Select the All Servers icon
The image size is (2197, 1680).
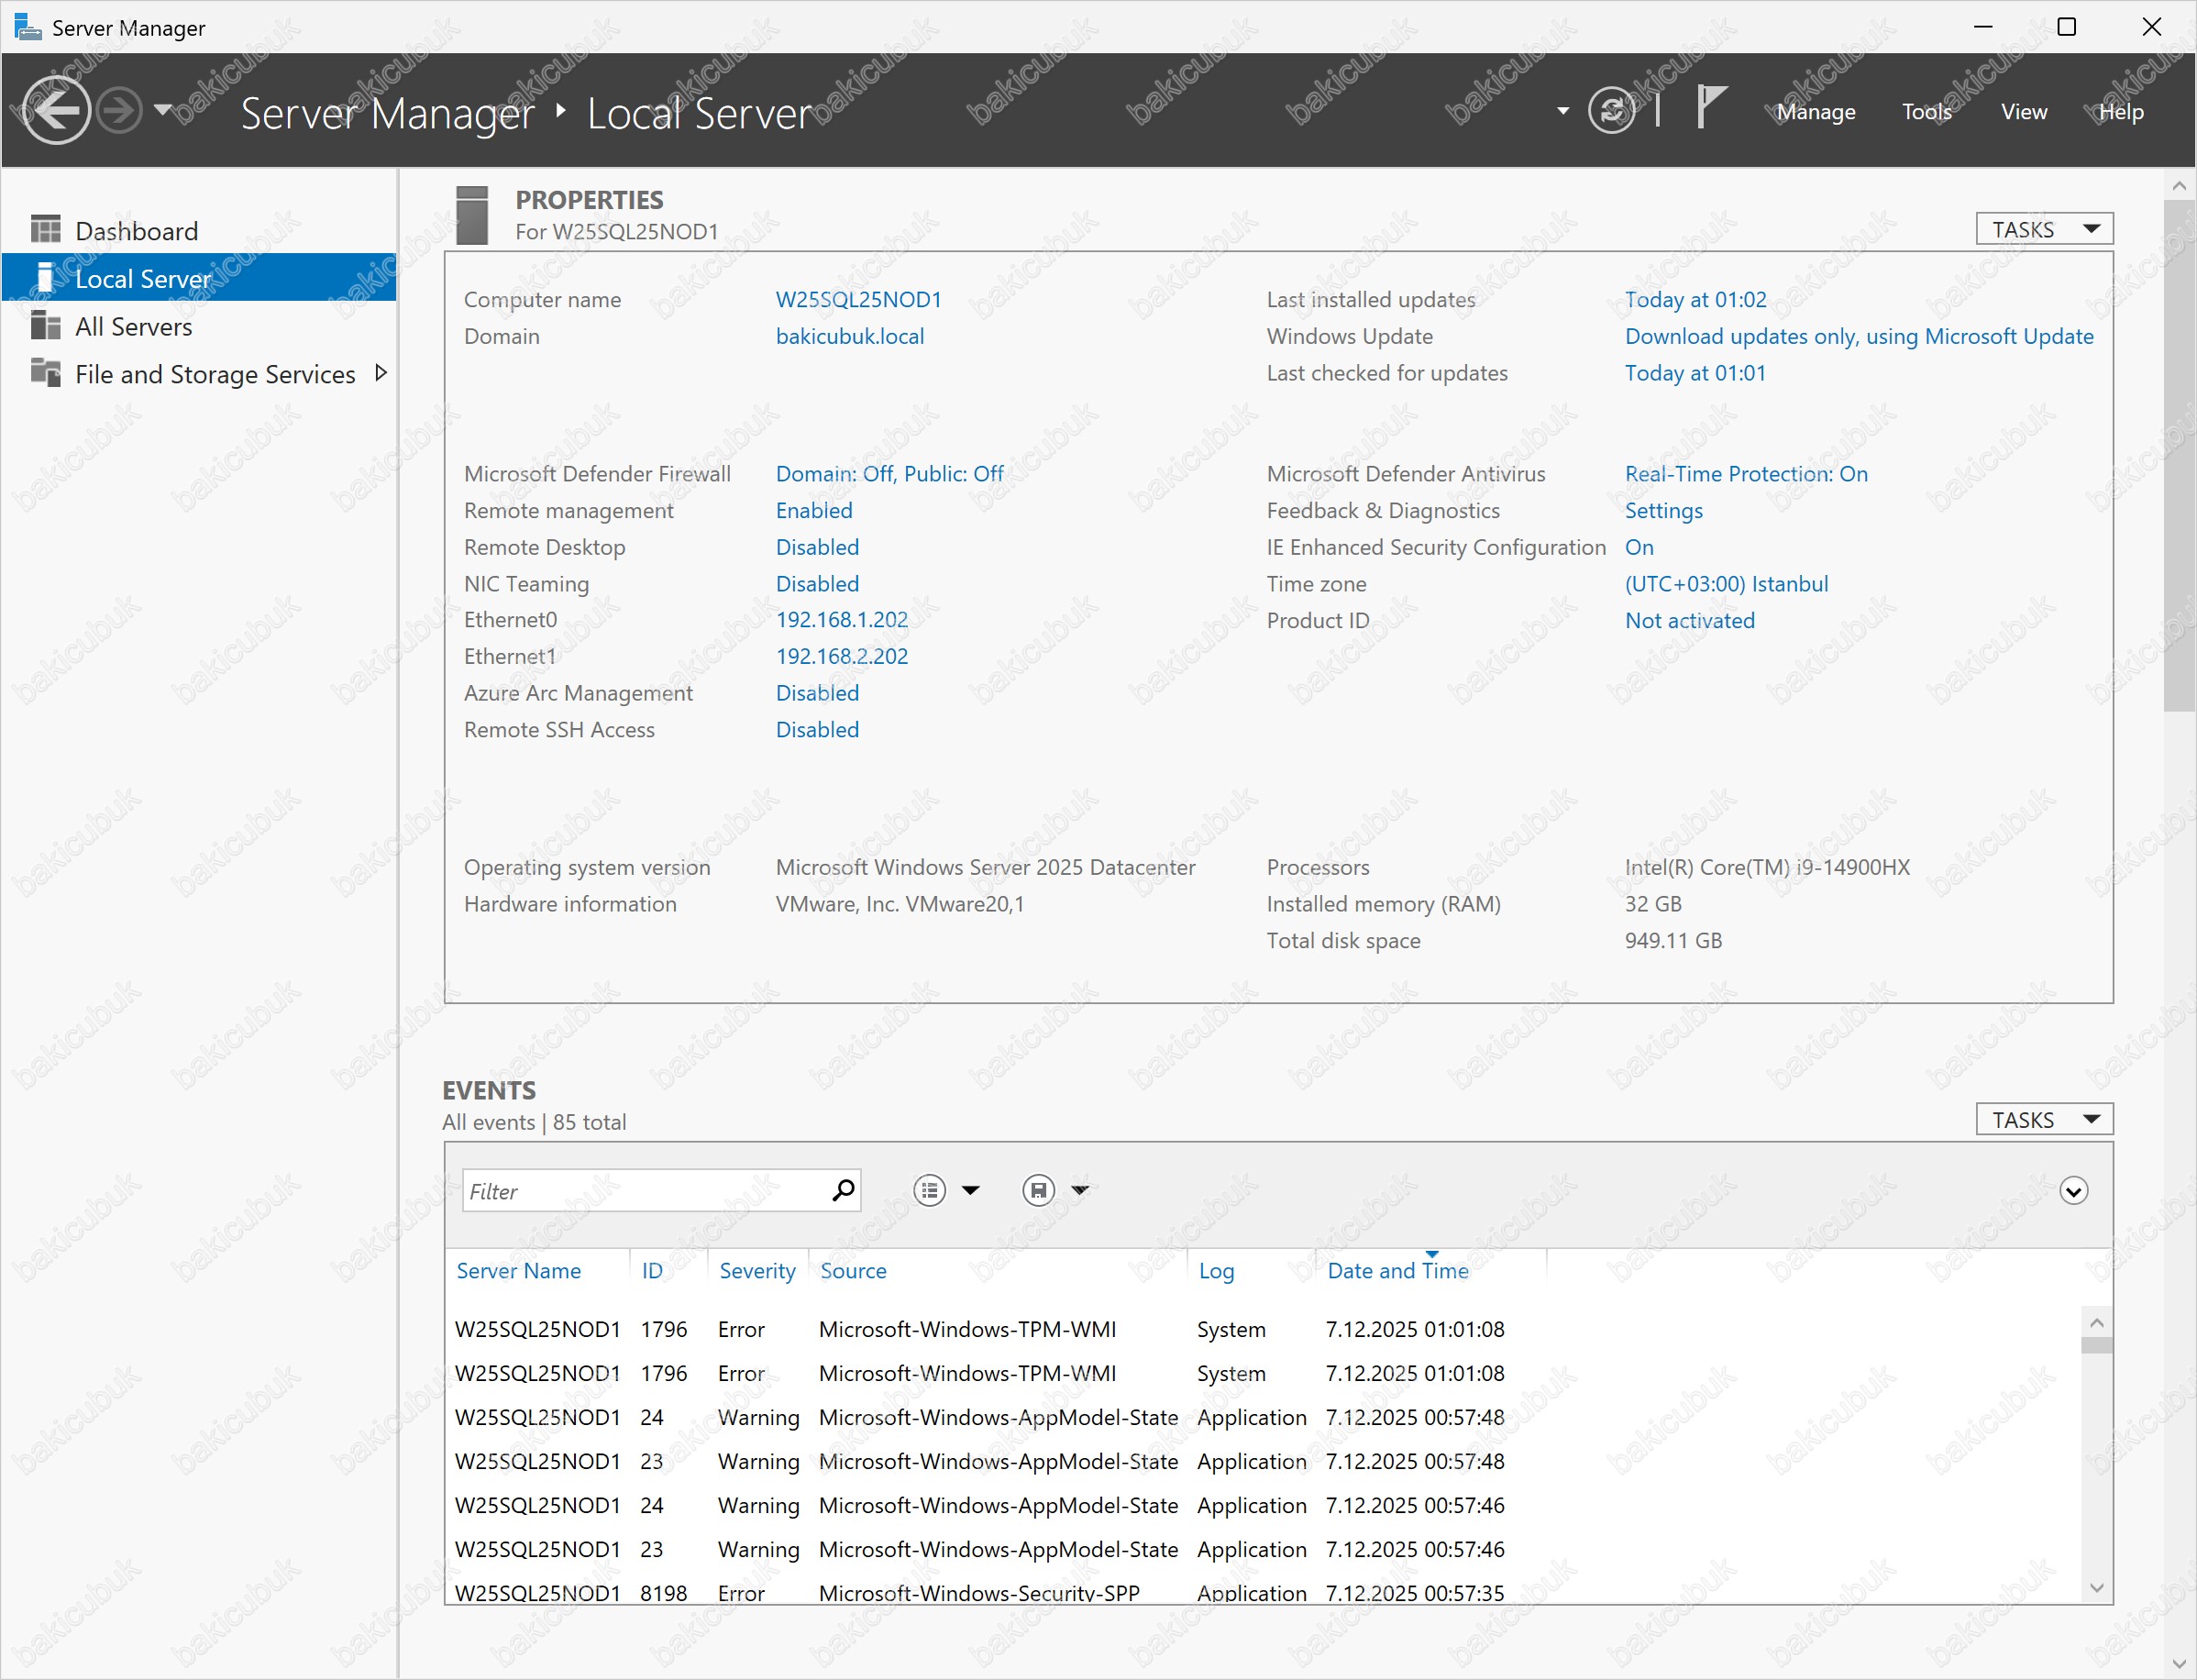tap(45, 326)
